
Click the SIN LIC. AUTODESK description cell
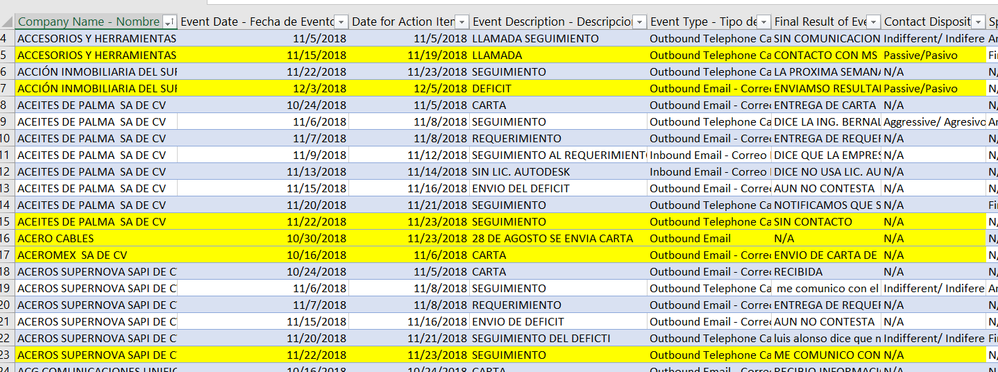tap(559, 172)
